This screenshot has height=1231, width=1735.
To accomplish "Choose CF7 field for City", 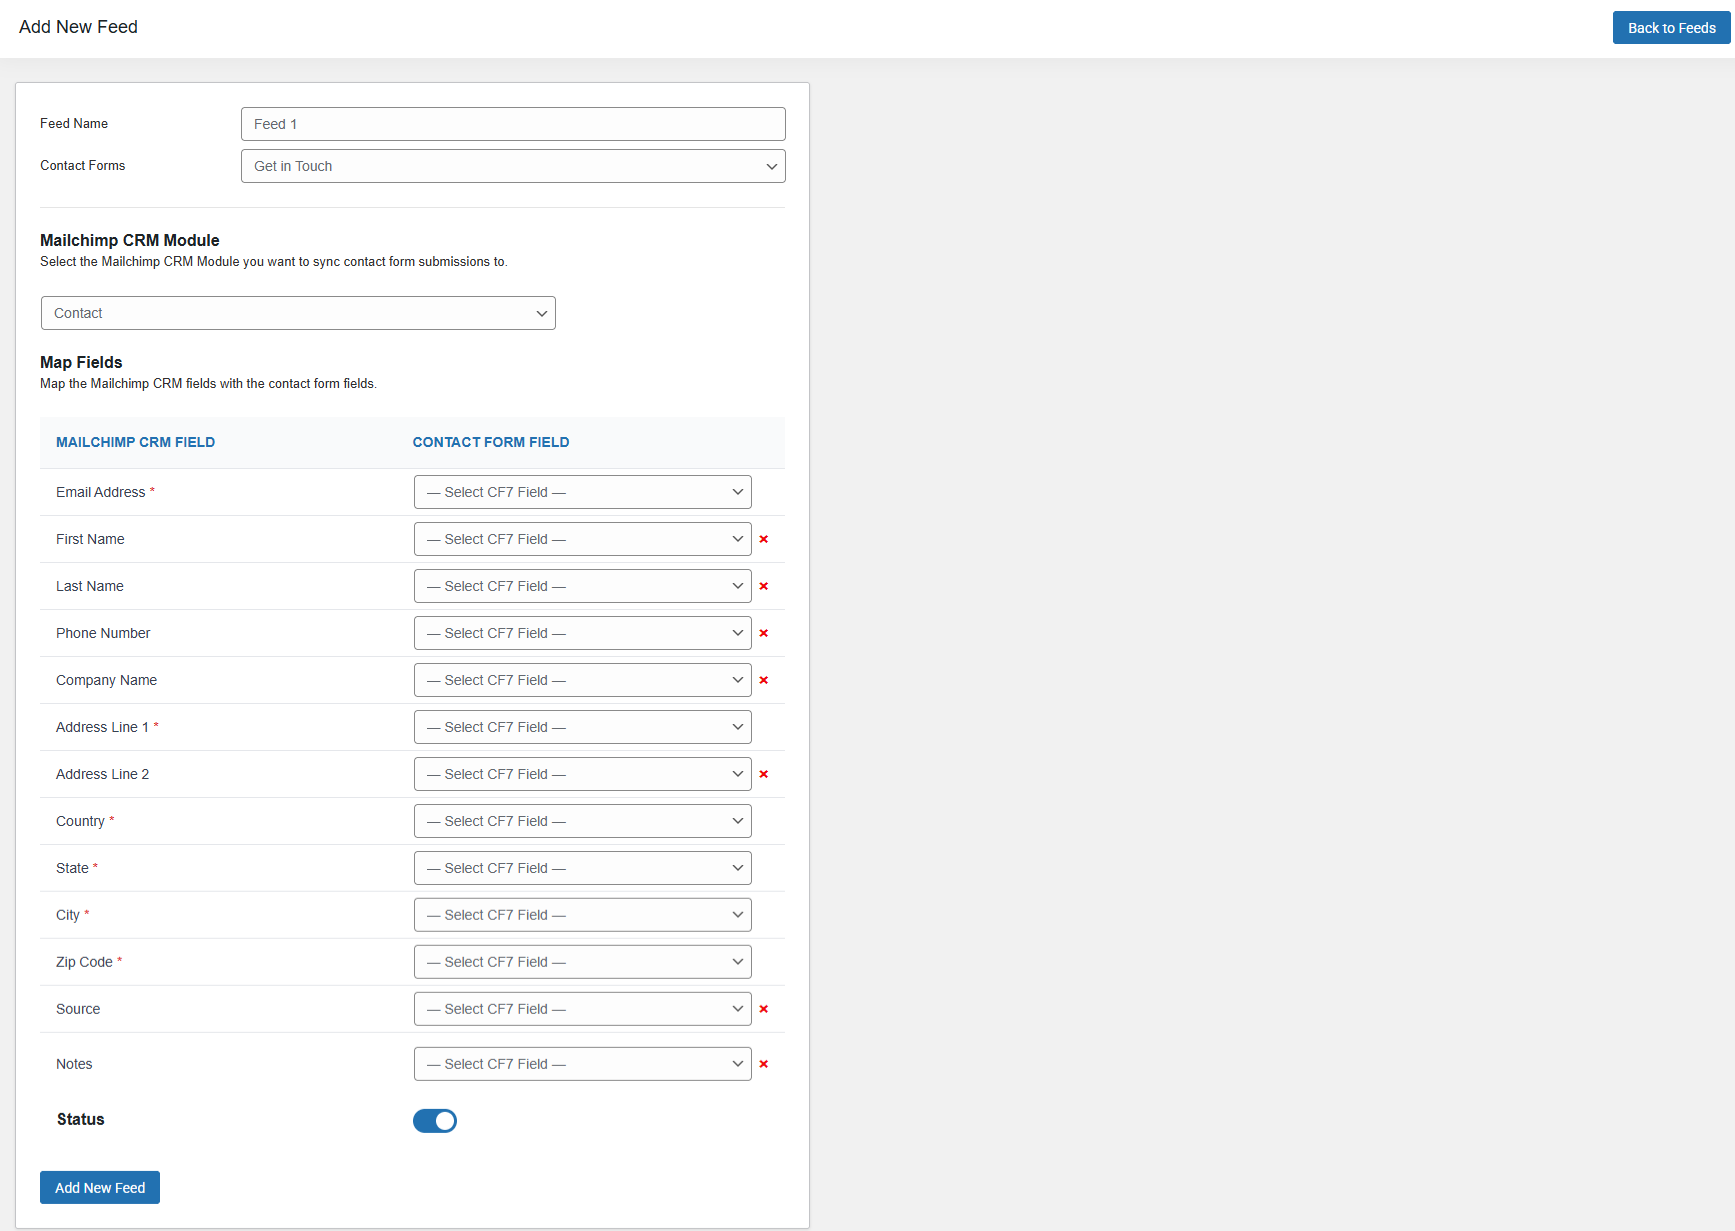I will point(582,915).
